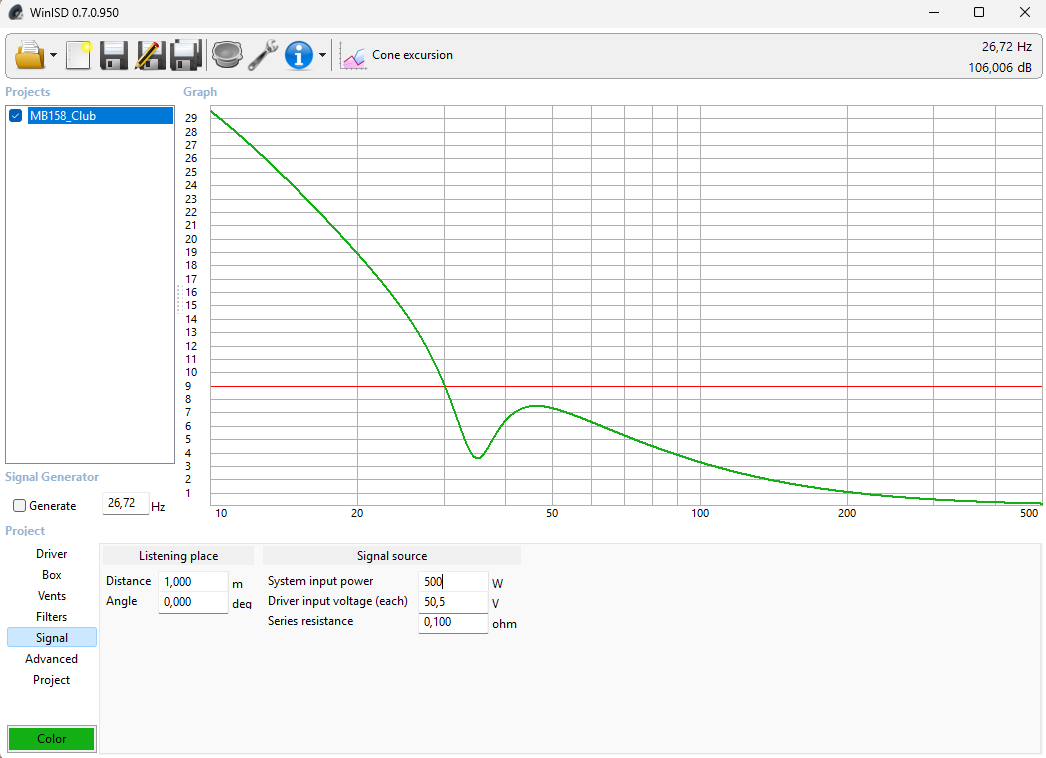The width and height of the screenshot is (1046, 758).
Task: Open options with the wrench icon
Action: coord(263,55)
